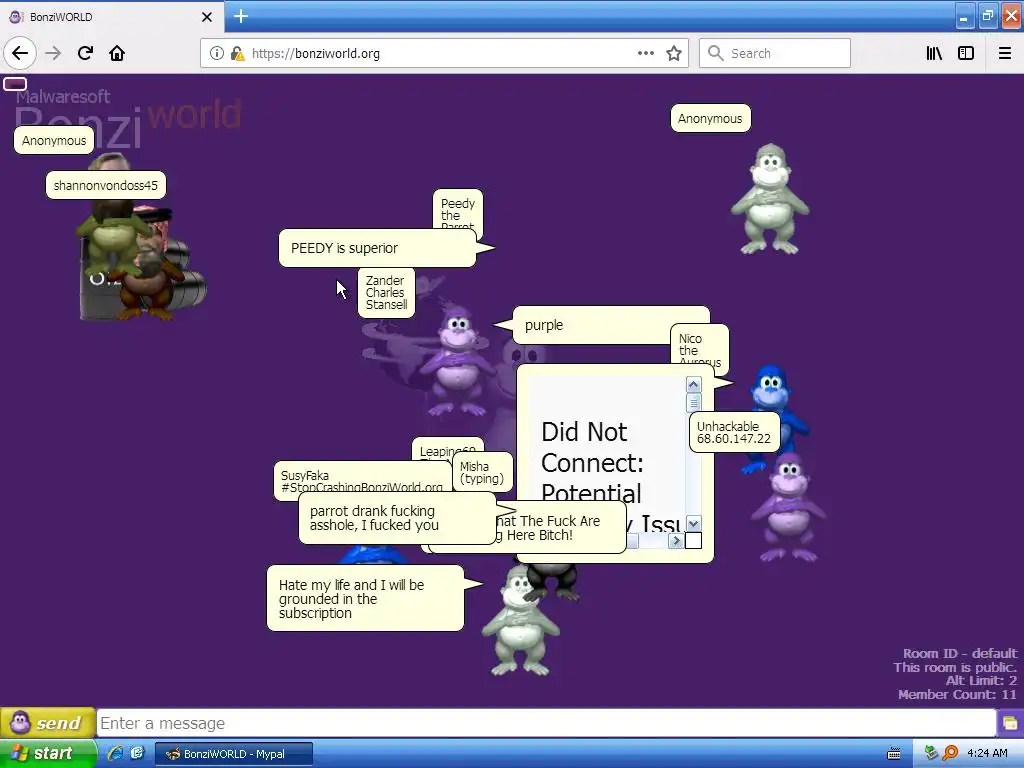Click the "Hate my life" speech bubble
This screenshot has height=768, width=1024.
[x=366, y=598]
